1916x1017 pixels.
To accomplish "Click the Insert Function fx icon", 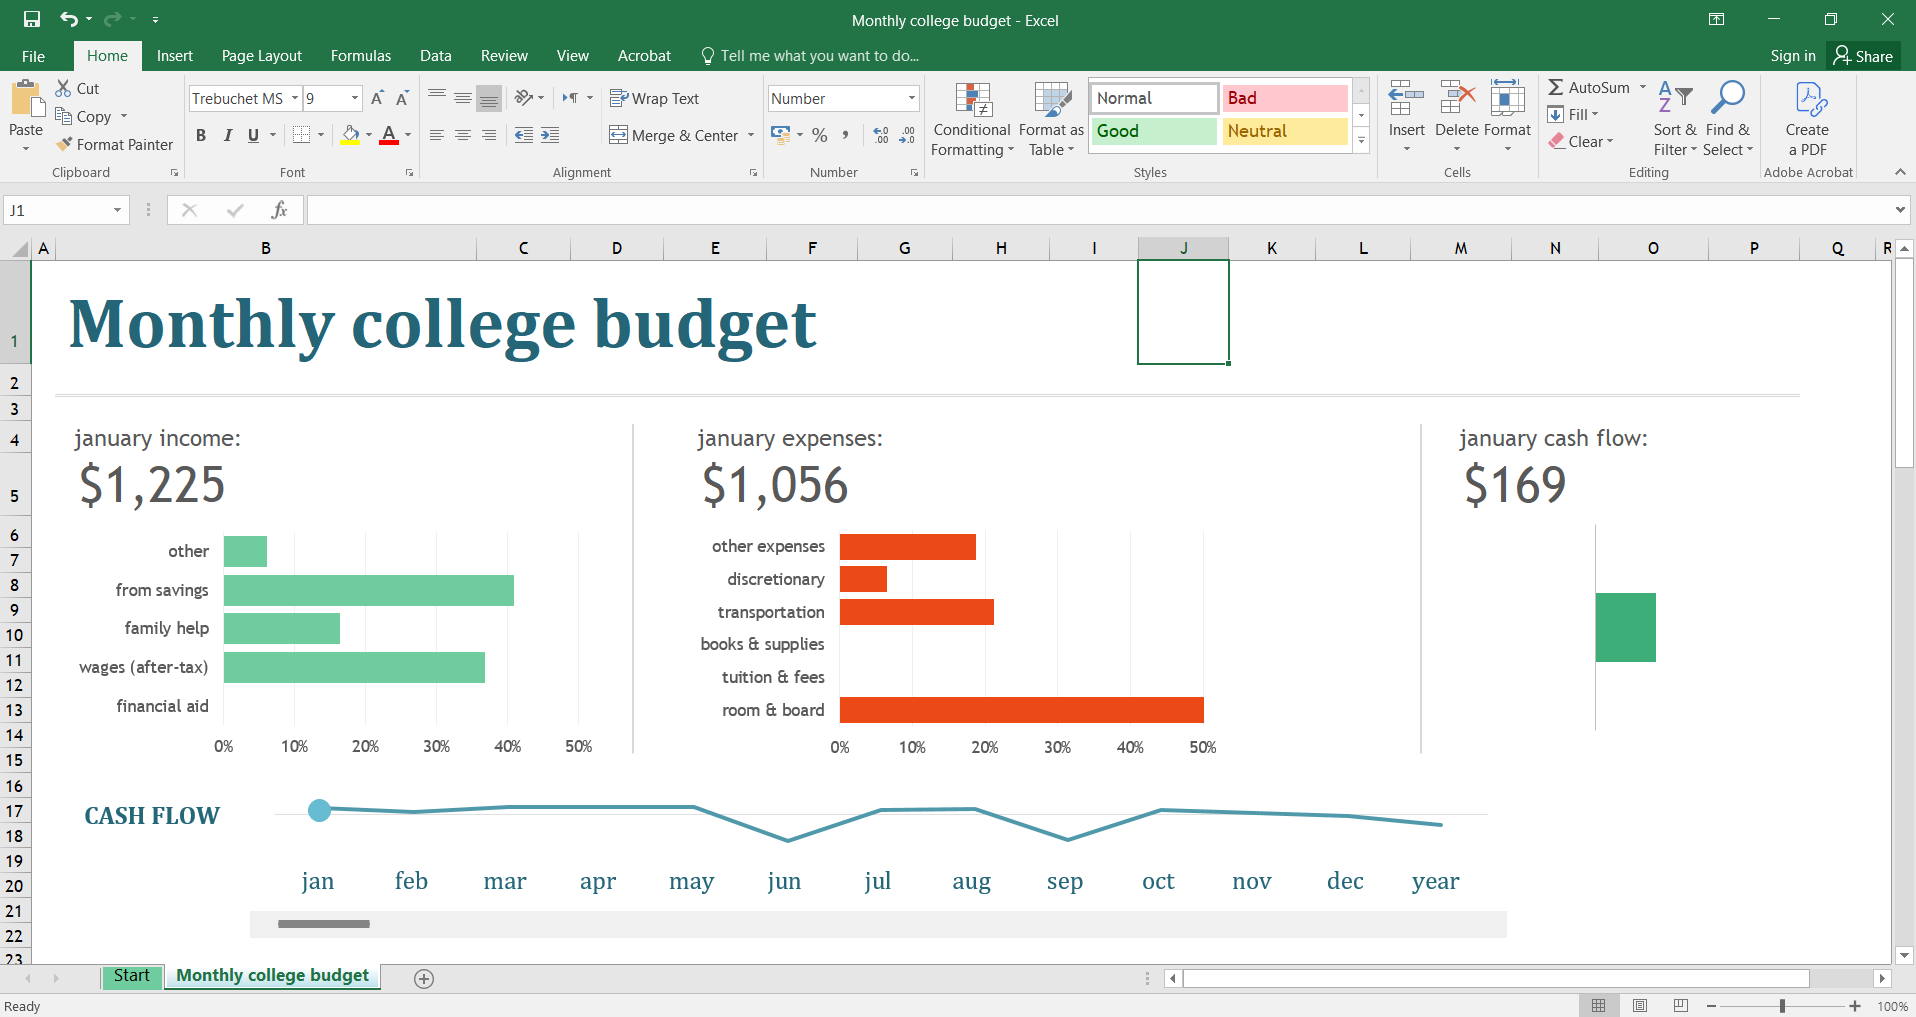I will (x=279, y=210).
